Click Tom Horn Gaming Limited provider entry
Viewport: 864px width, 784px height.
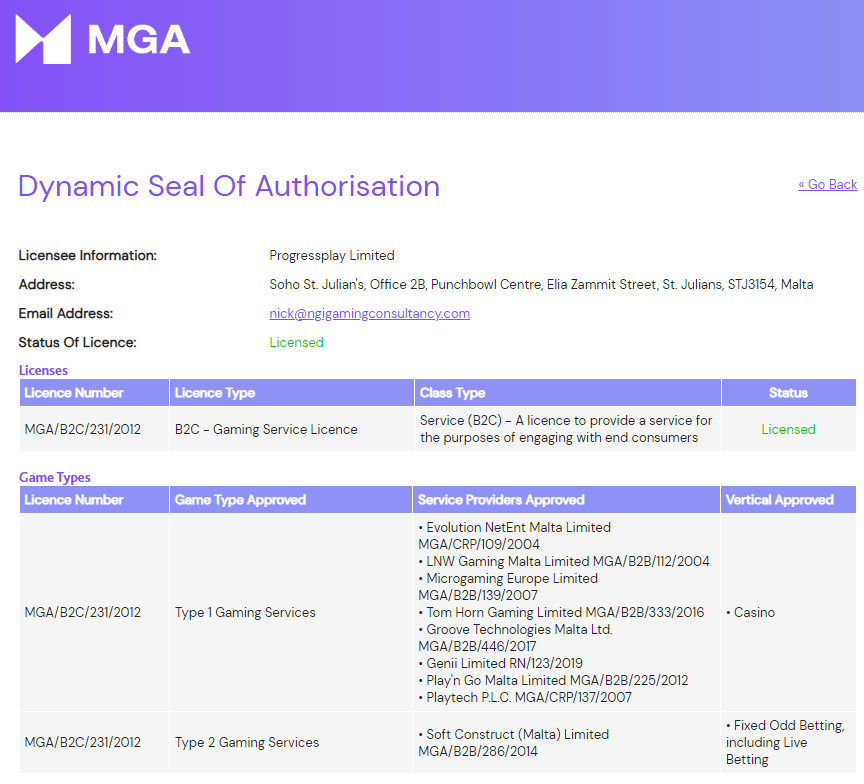pos(561,612)
